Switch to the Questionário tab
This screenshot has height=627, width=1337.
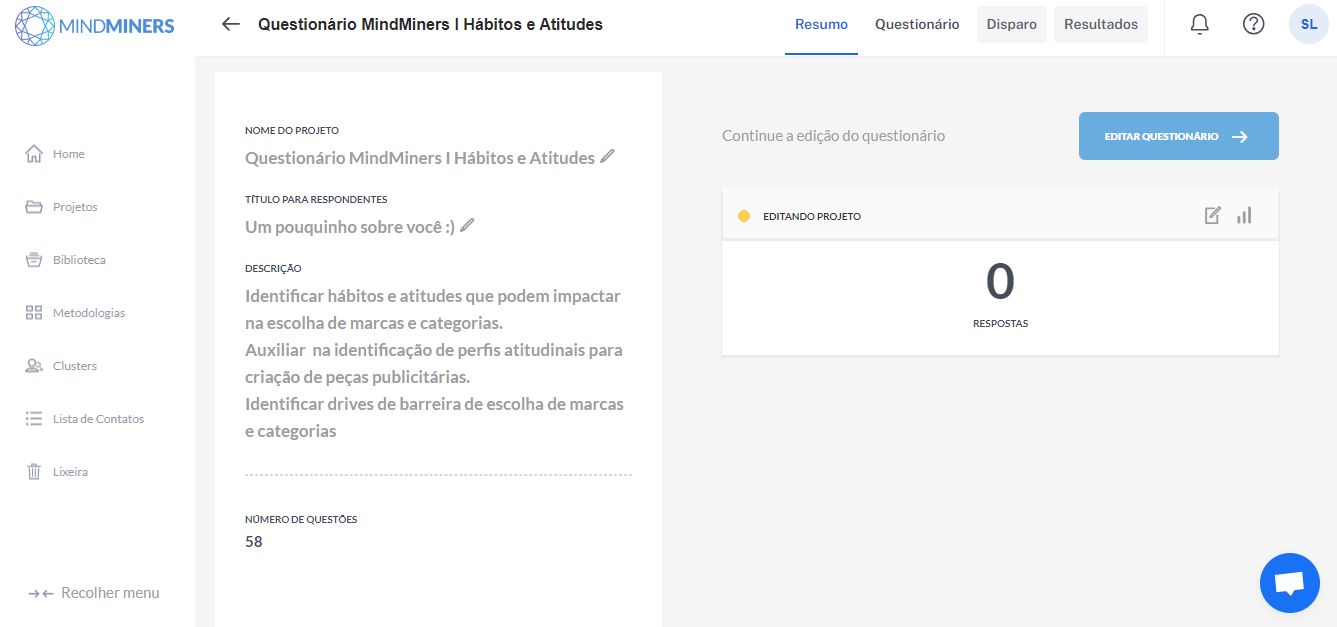(x=917, y=25)
